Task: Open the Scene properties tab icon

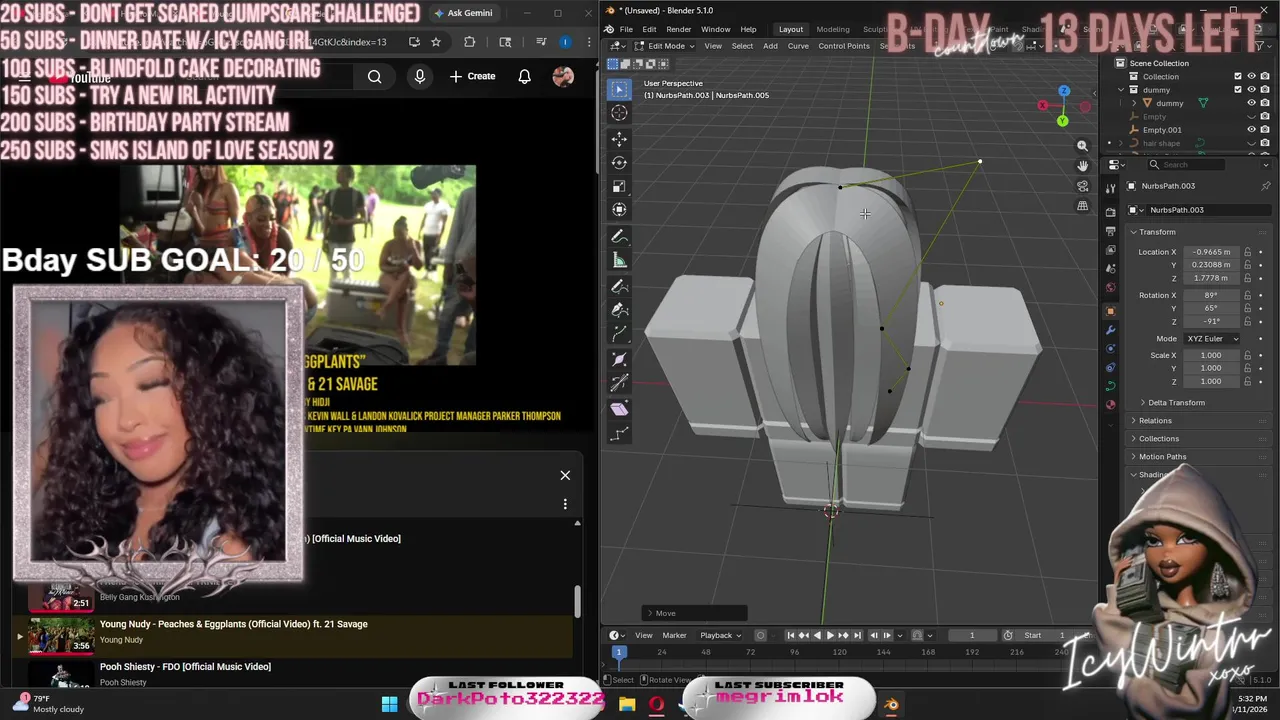Action: (x=1110, y=269)
